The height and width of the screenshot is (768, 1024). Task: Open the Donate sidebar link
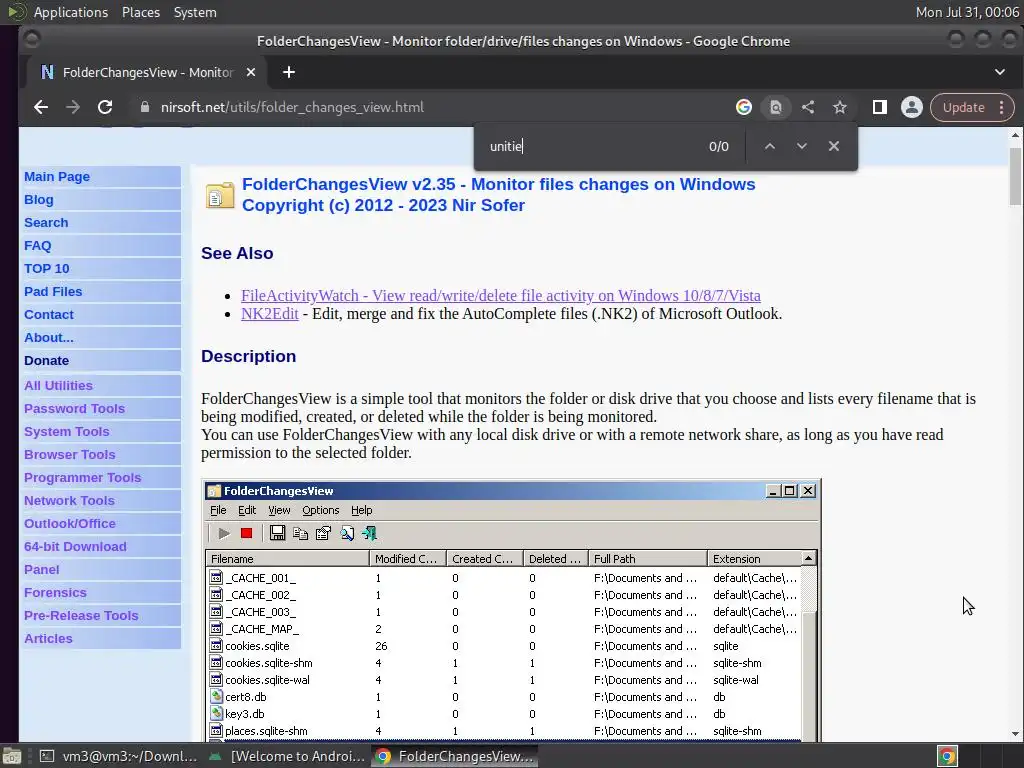[46, 360]
